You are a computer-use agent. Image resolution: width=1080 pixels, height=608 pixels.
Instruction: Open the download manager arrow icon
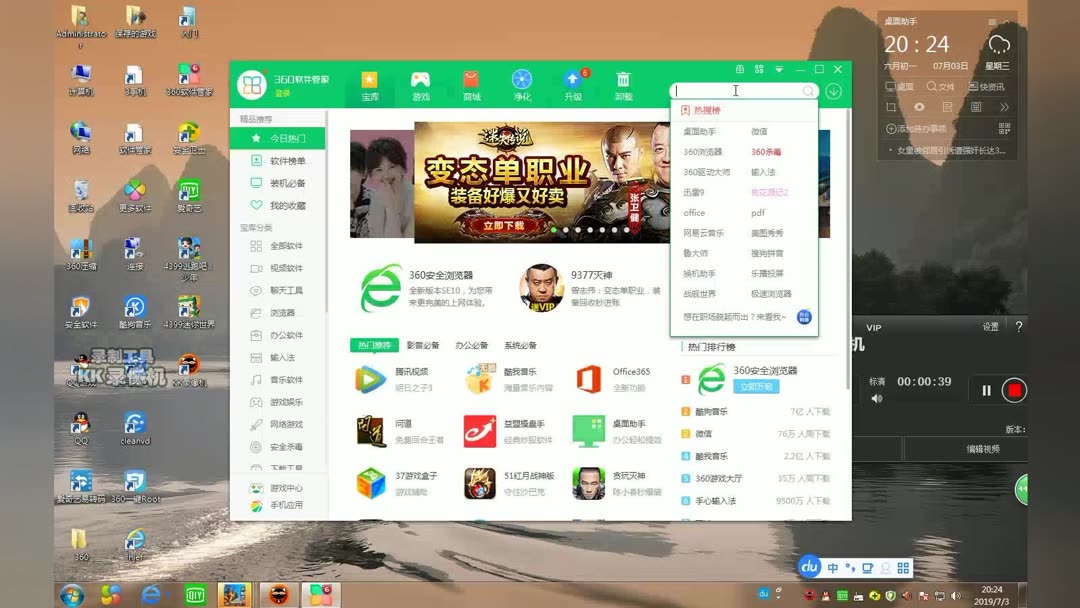[x=834, y=91]
